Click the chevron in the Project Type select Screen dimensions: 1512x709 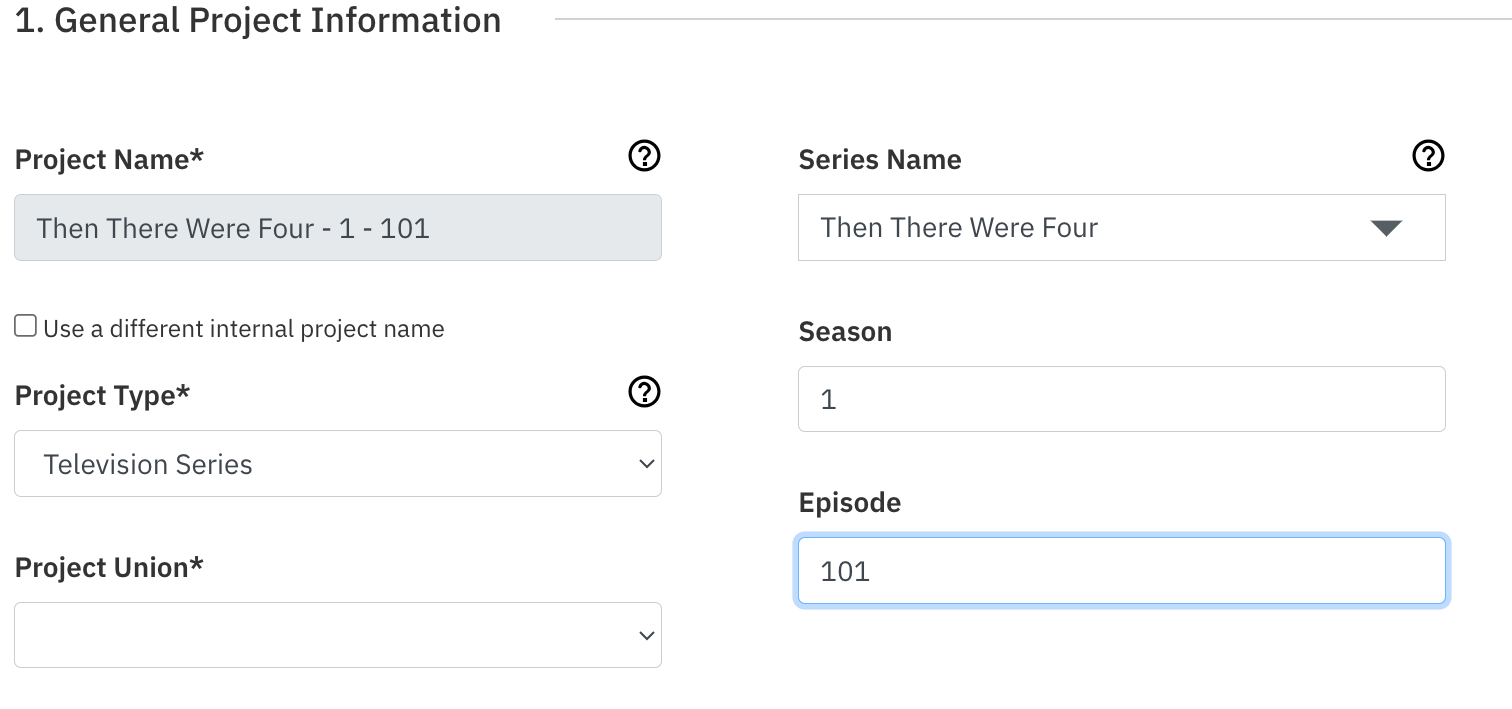pos(646,464)
